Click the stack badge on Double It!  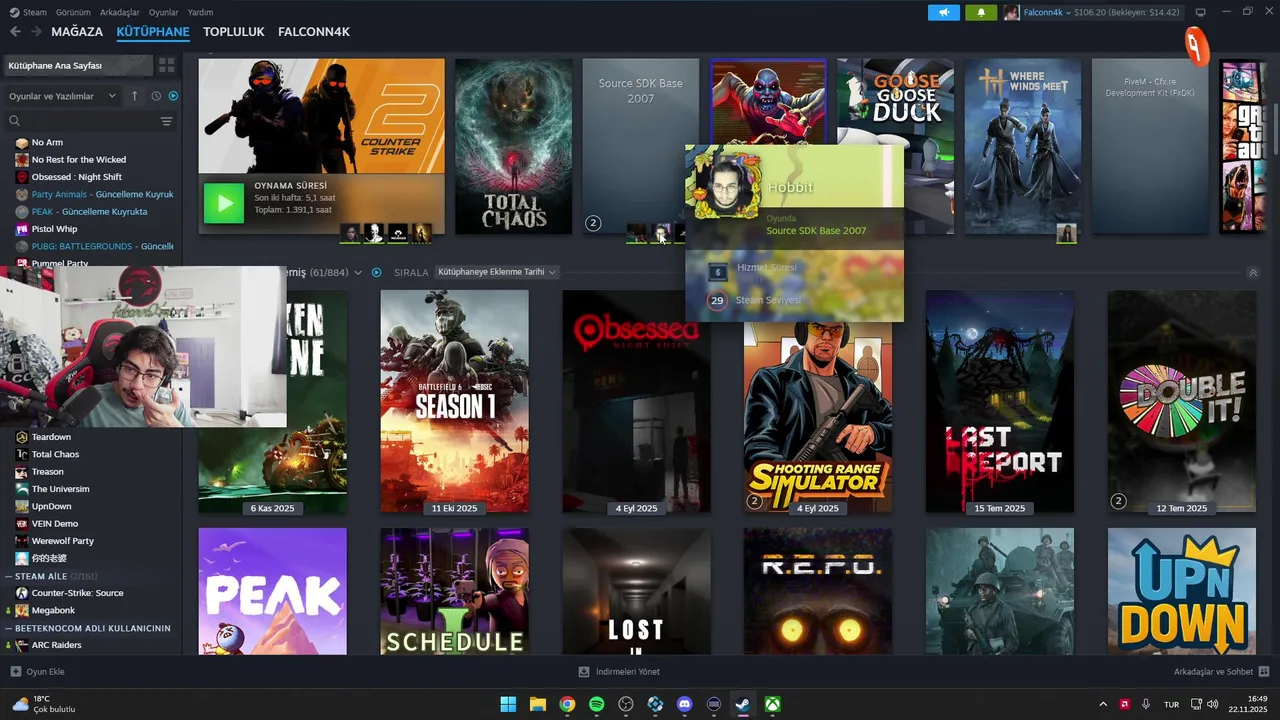pos(1118,501)
